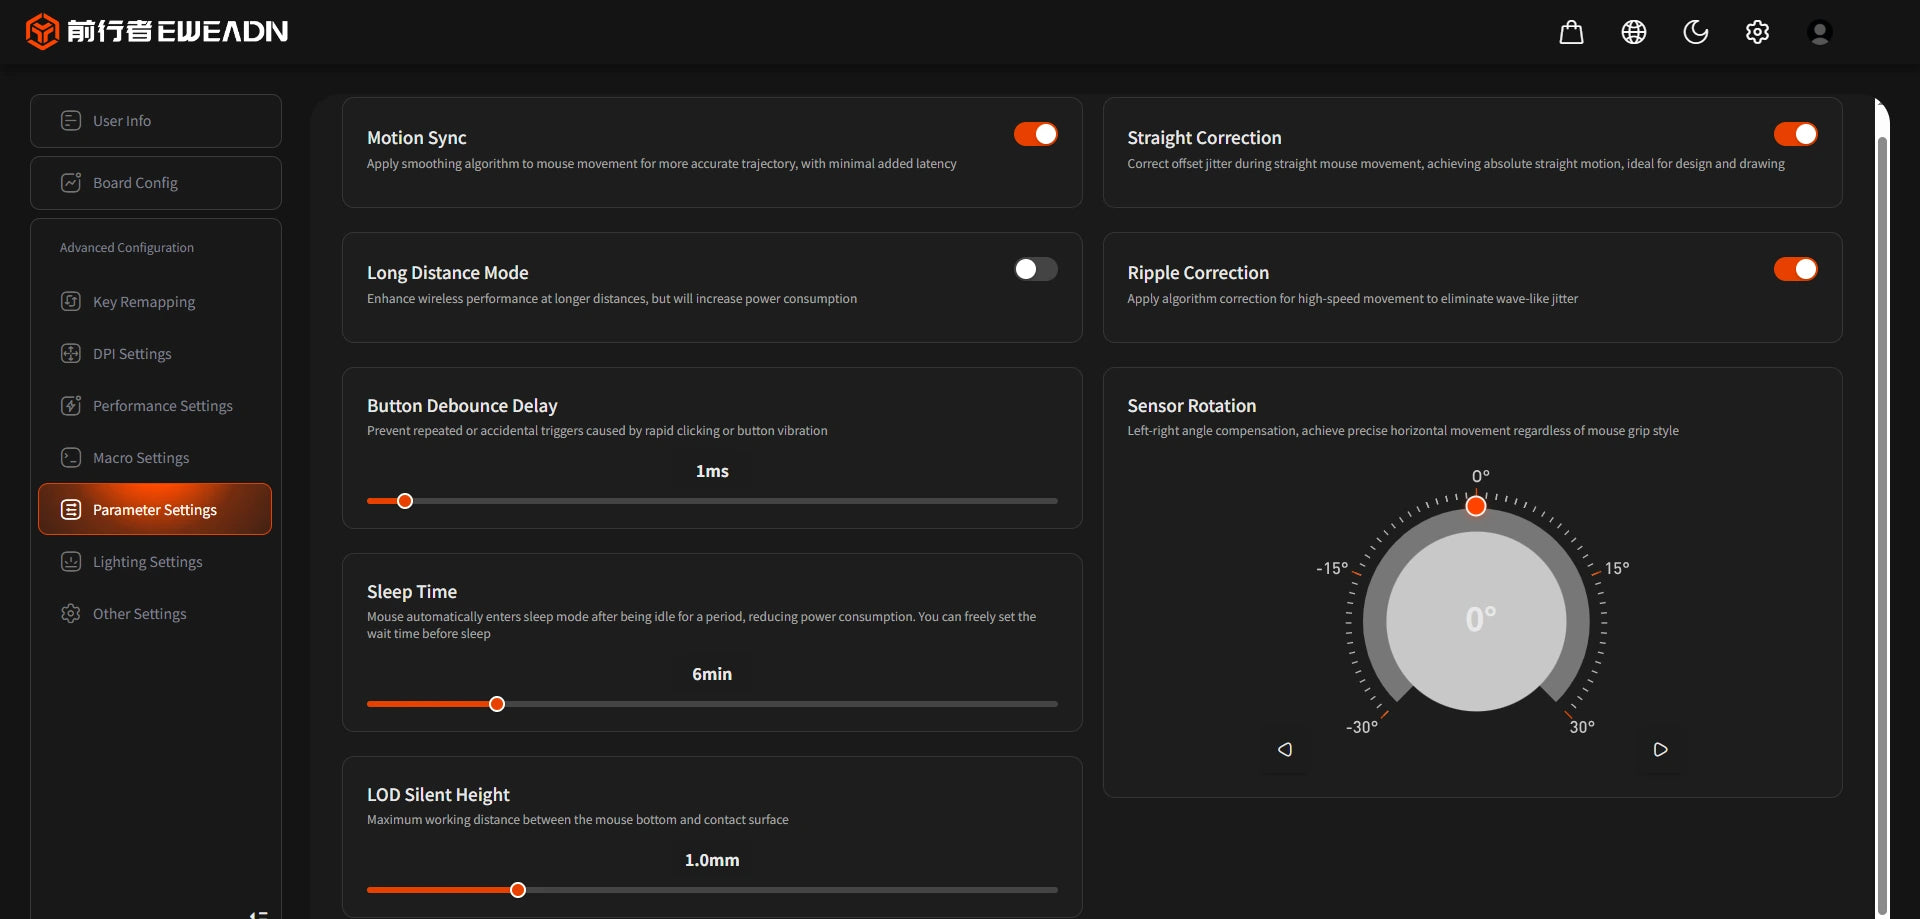Open Other Settings
The image size is (1920, 919).
point(155,614)
